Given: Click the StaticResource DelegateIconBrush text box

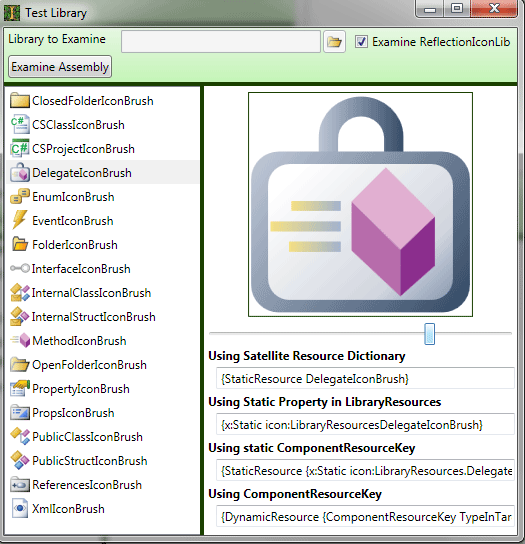Looking at the screenshot, I should [365, 379].
